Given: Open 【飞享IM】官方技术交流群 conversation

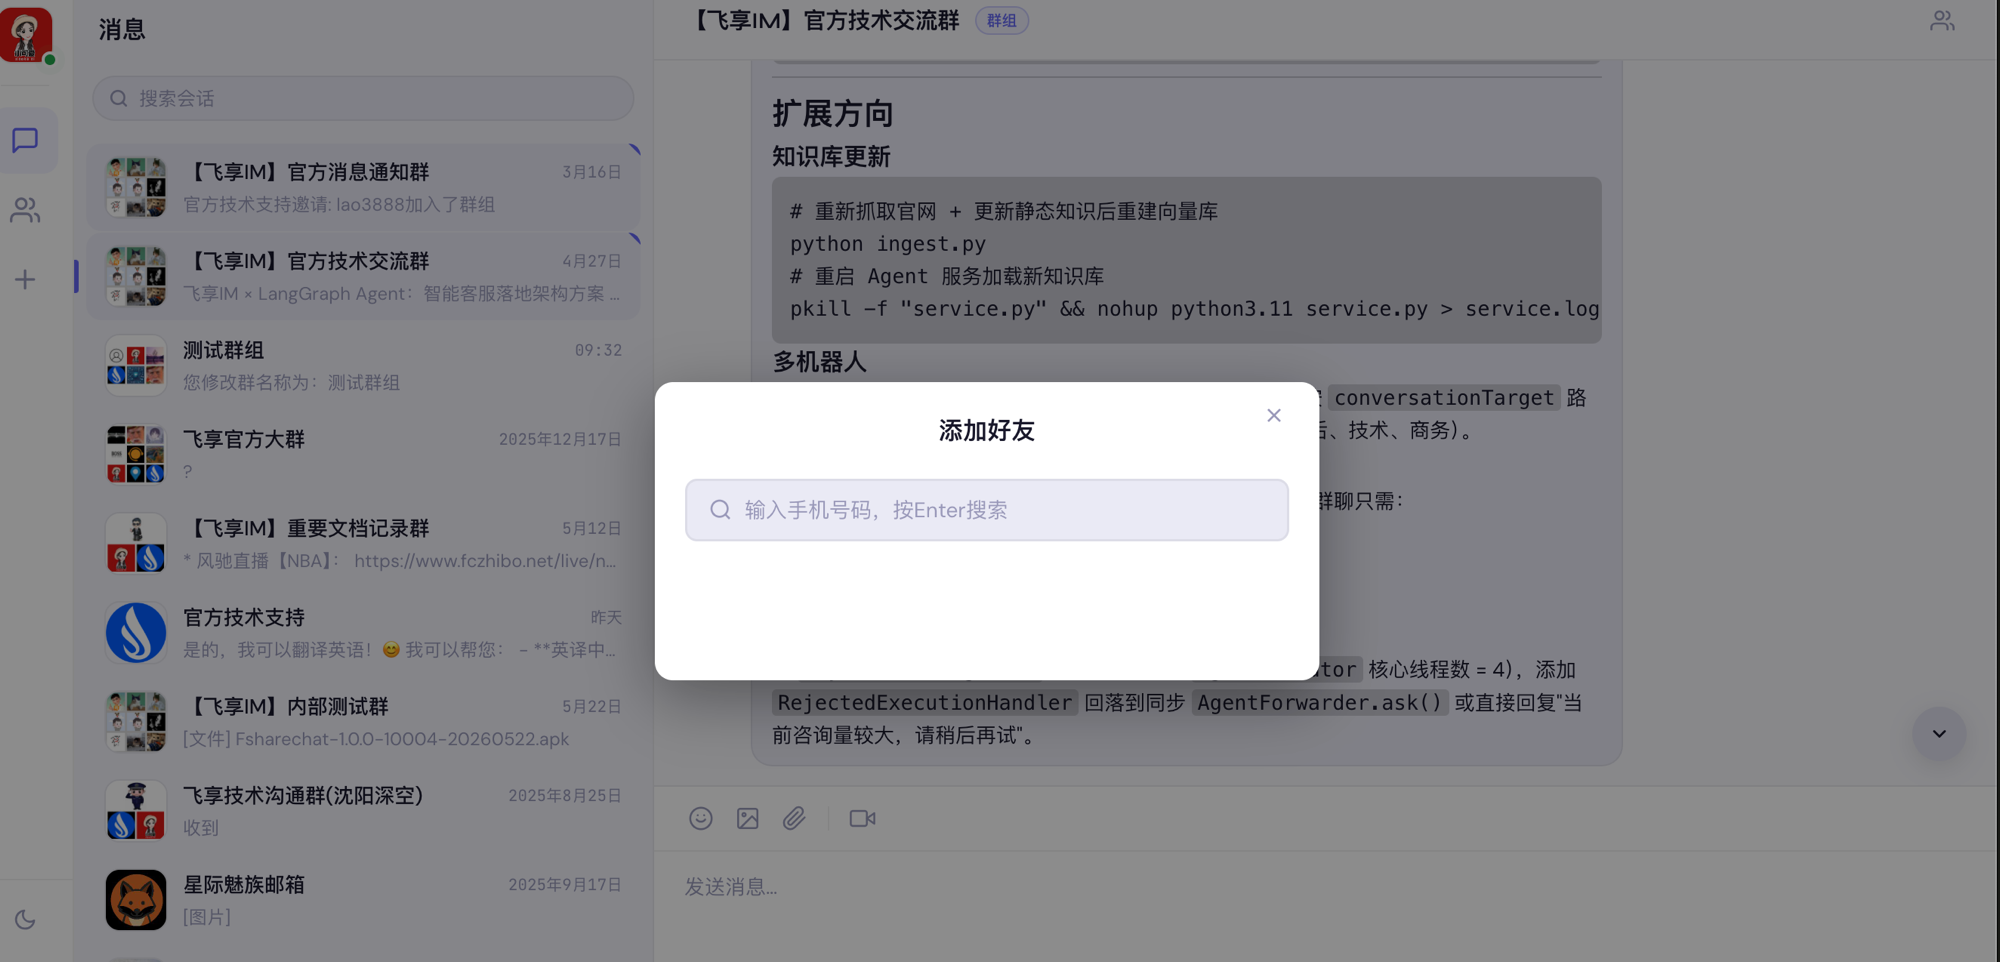Looking at the screenshot, I should click(363, 277).
